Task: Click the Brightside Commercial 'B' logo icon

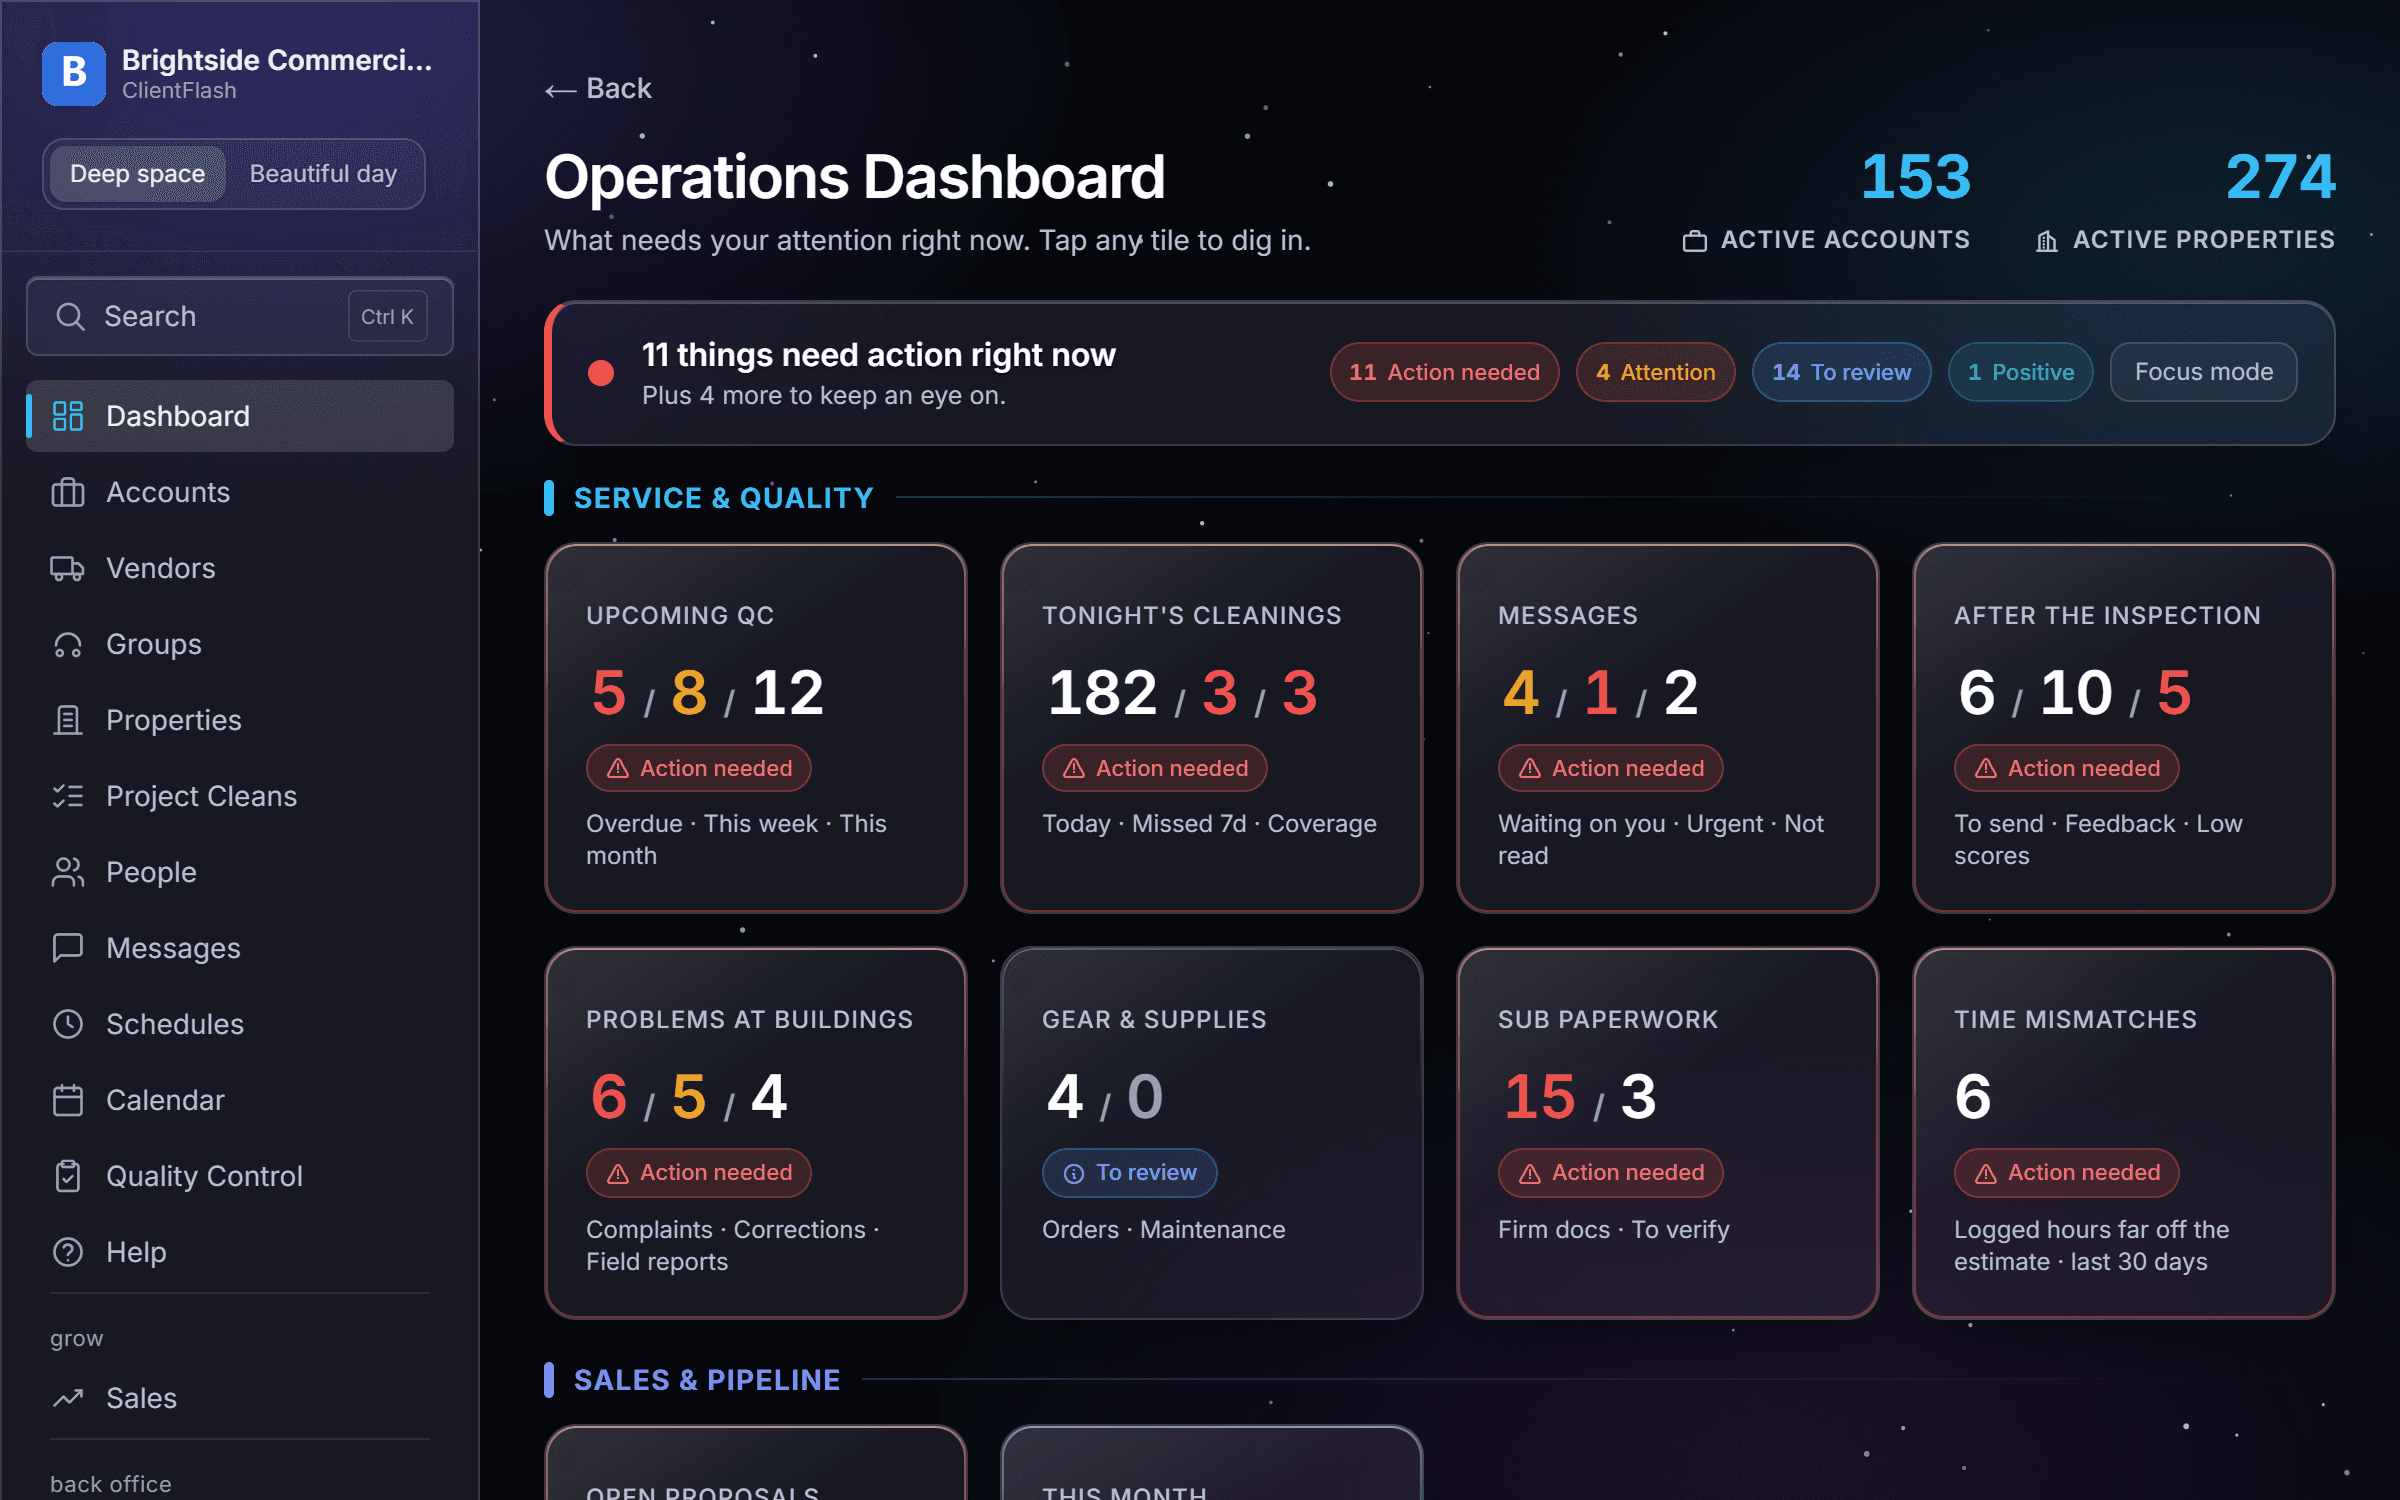Action: [74, 73]
